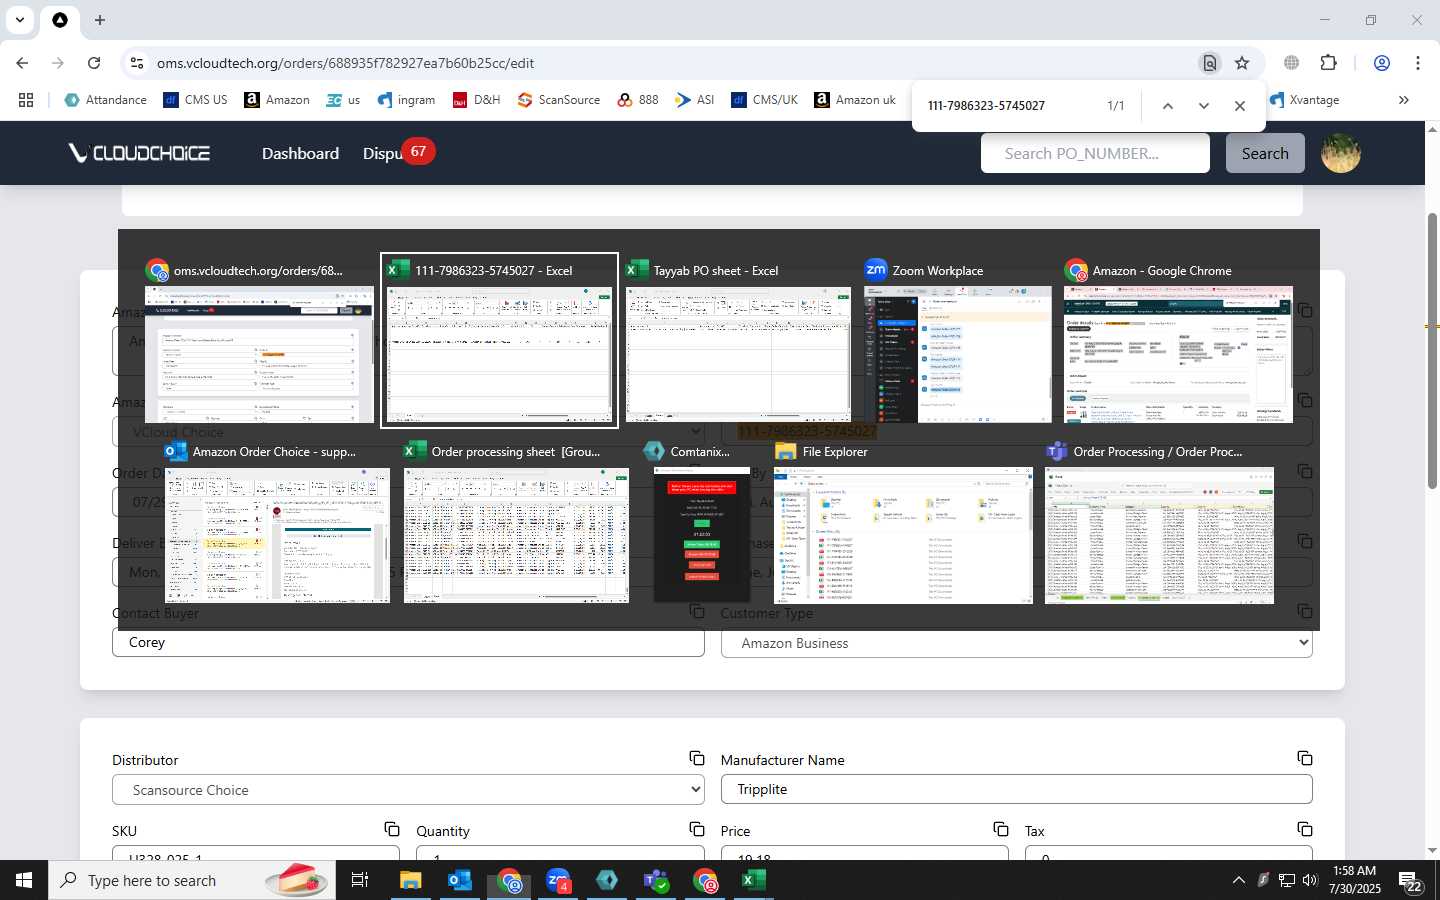The image size is (1440, 900).
Task: Open the Chrome extensions puzzle icon
Action: tap(1328, 63)
